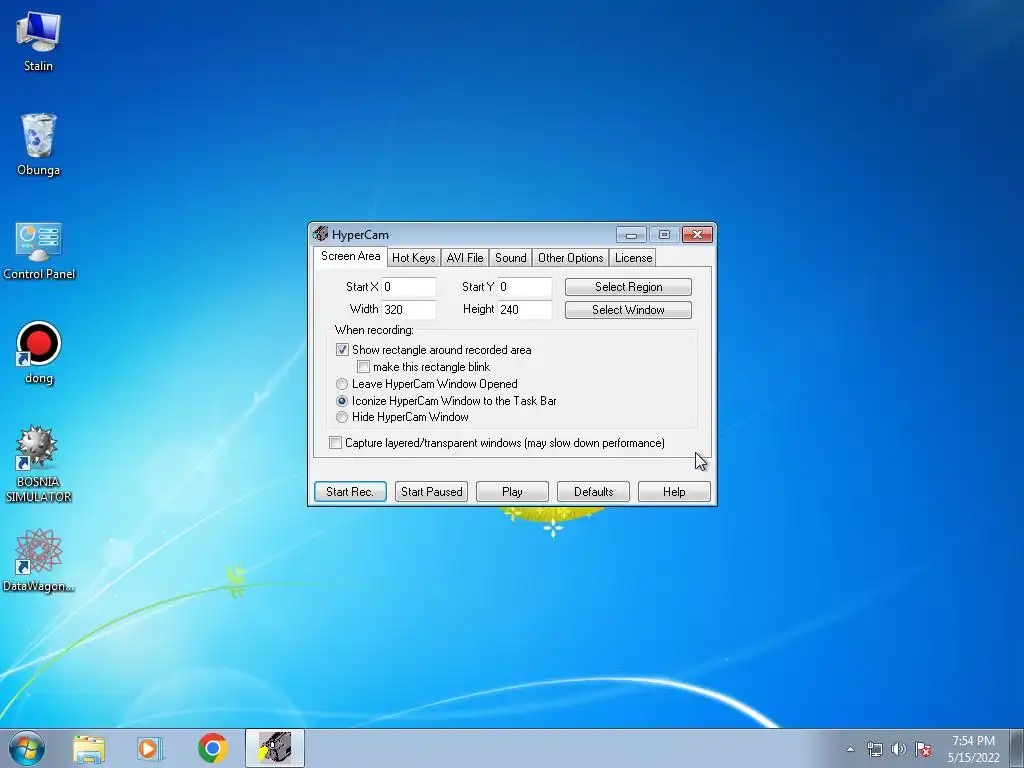Select Leave HyperCam Window Opened option
This screenshot has width=1024, height=768.
pyautogui.click(x=342, y=384)
